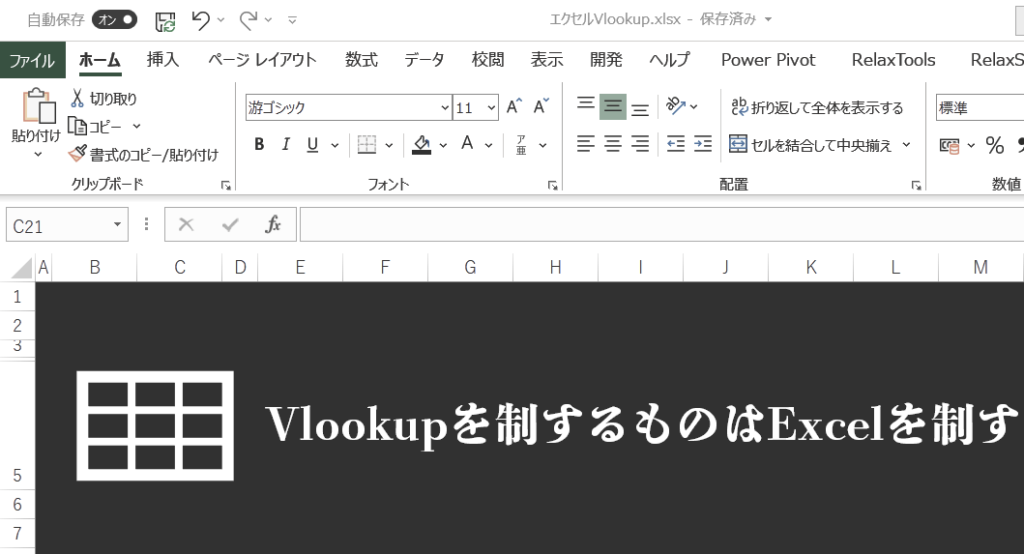Image resolution: width=1024 pixels, height=554 pixels.
Task: Open the fill color palette dropdown
Action: 443,145
